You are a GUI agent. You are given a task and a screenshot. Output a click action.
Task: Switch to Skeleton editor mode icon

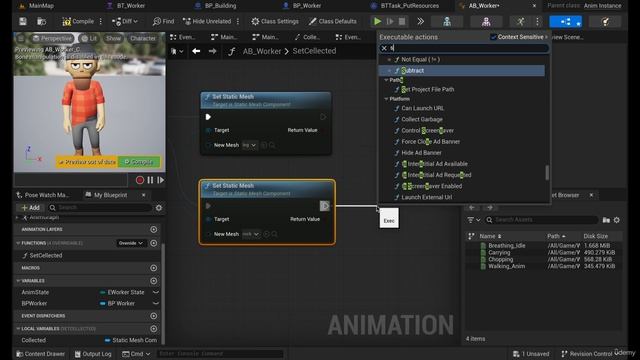click(x=447, y=22)
